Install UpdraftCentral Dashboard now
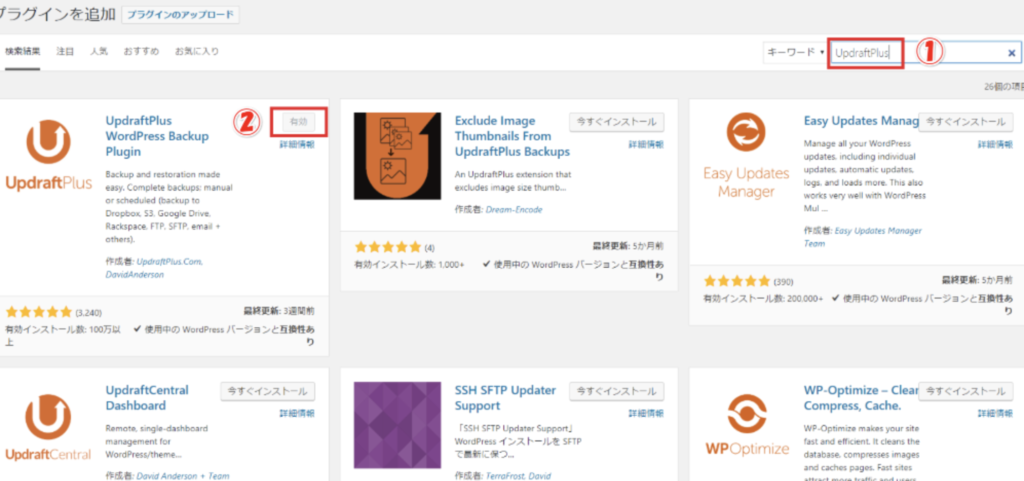The height and width of the screenshot is (481, 1024). click(268, 391)
